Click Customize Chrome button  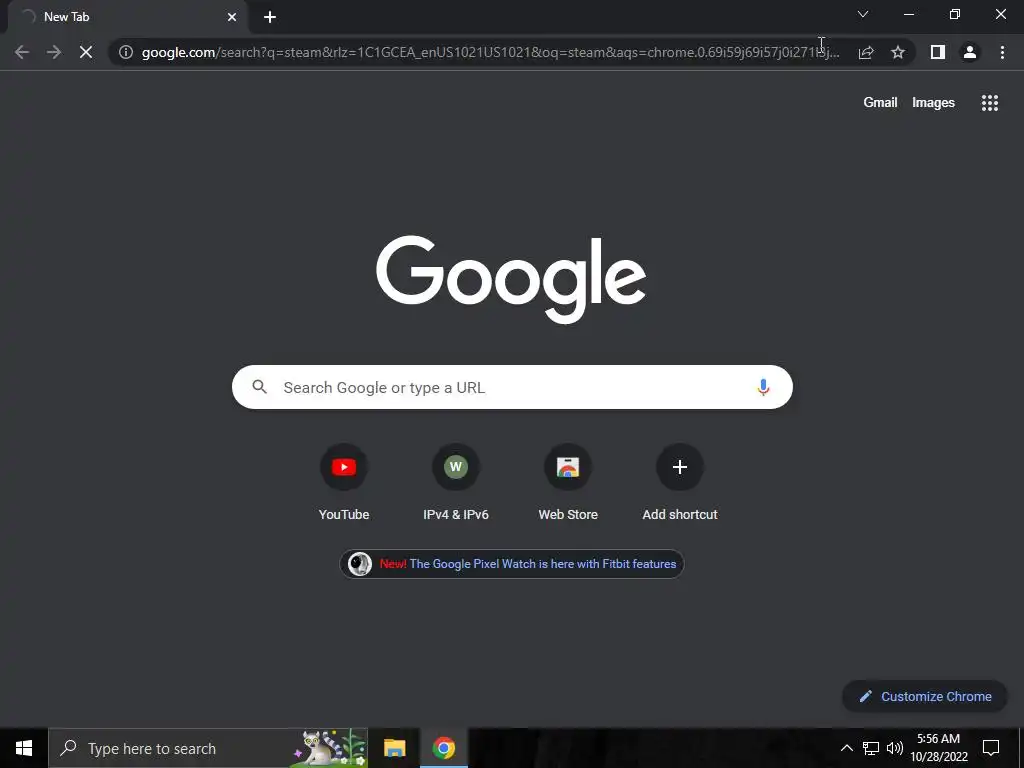(925, 696)
